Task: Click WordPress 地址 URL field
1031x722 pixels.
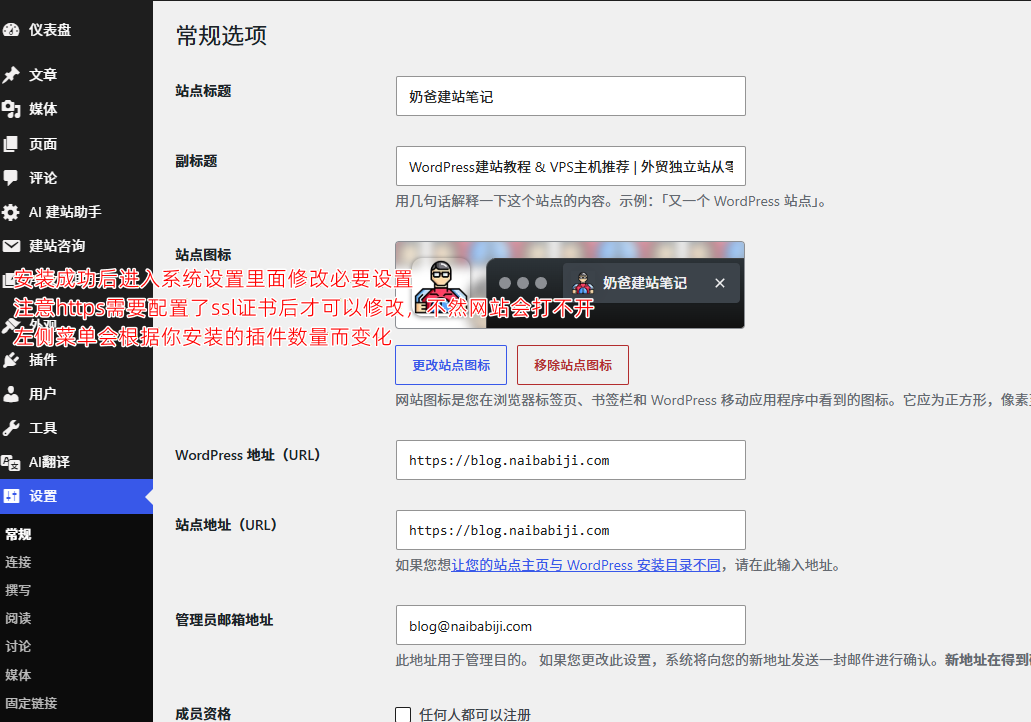Action: coord(571,460)
